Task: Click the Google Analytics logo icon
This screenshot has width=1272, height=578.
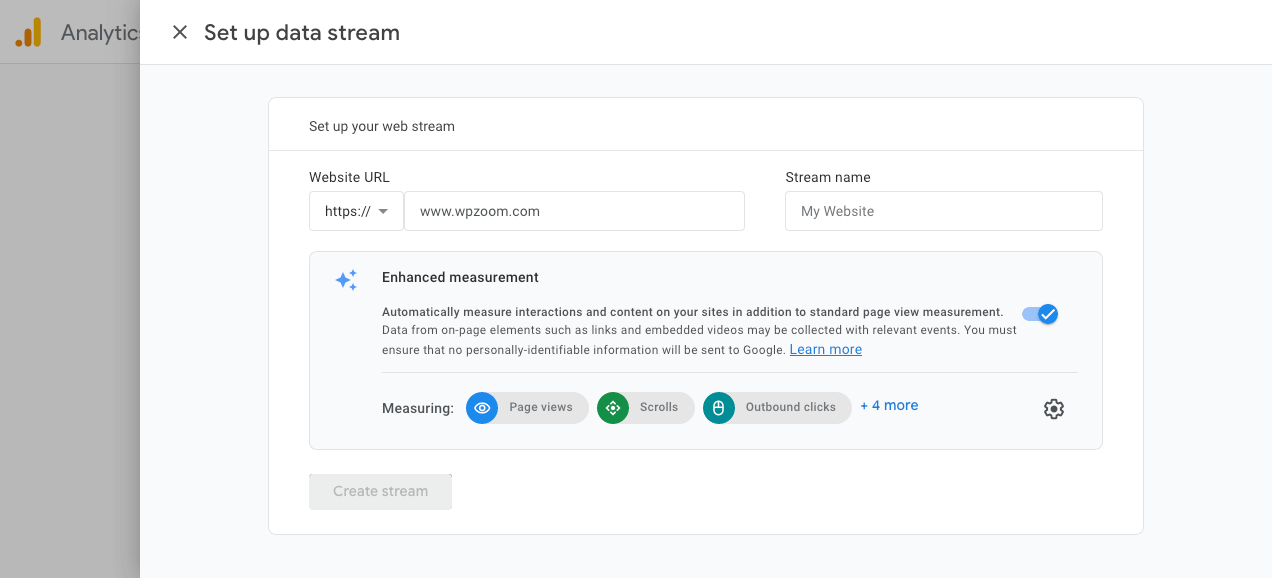Action: pos(28,33)
